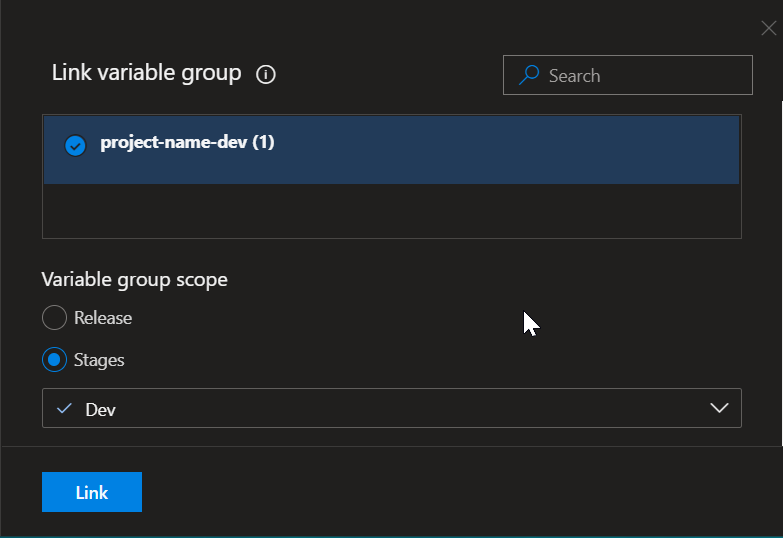This screenshot has width=783, height=538.
Task: Close the Link variable group panel
Action: point(768,28)
